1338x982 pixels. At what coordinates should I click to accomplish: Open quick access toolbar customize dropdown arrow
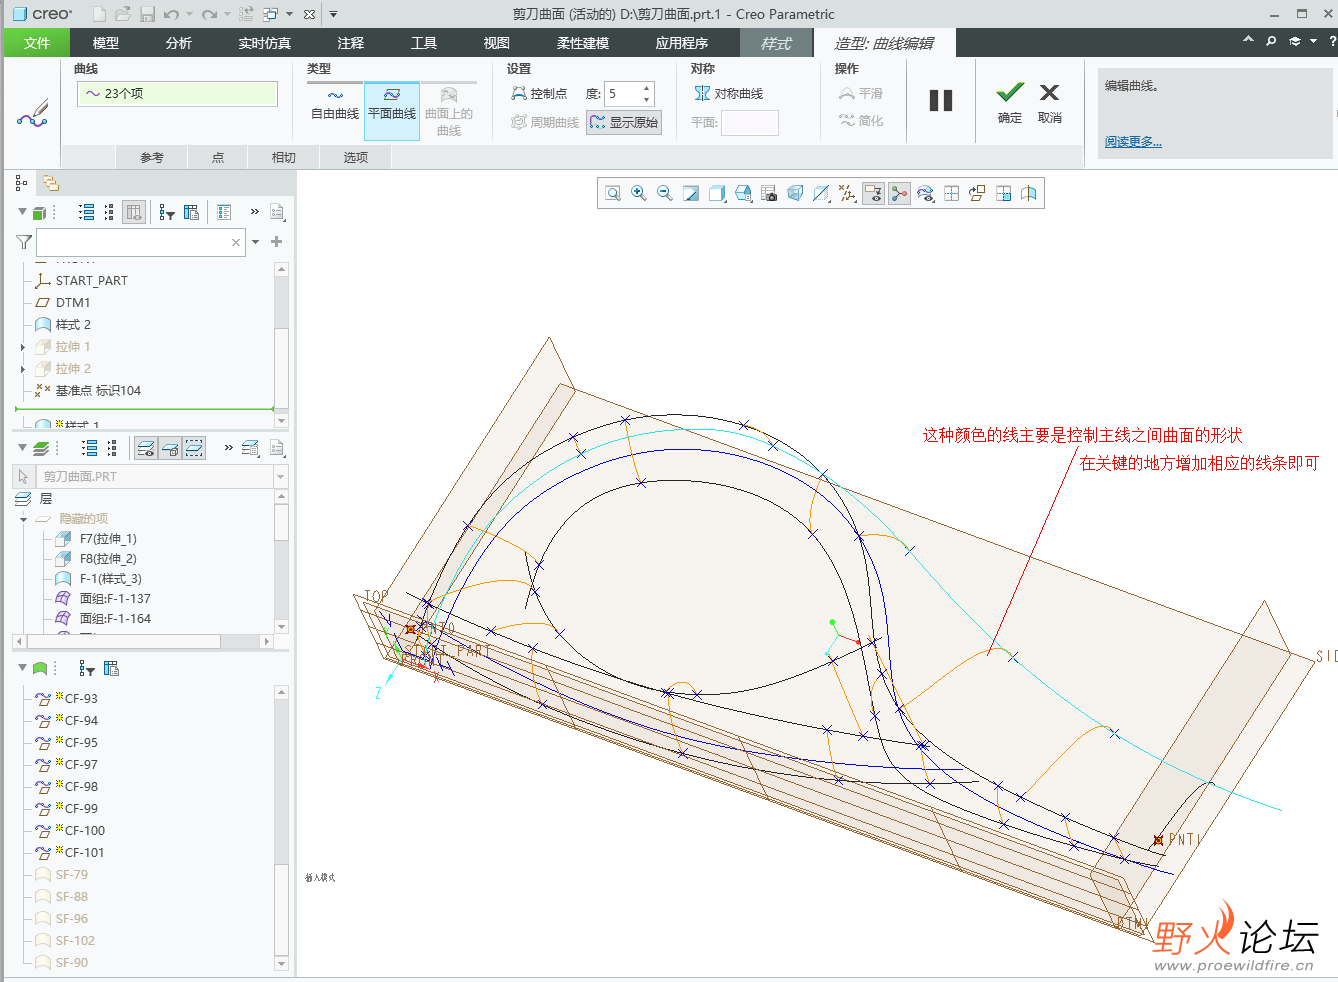pos(333,14)
